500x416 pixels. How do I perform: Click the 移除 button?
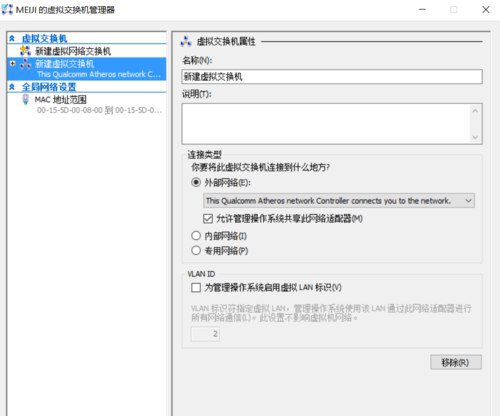click(456, 362)
